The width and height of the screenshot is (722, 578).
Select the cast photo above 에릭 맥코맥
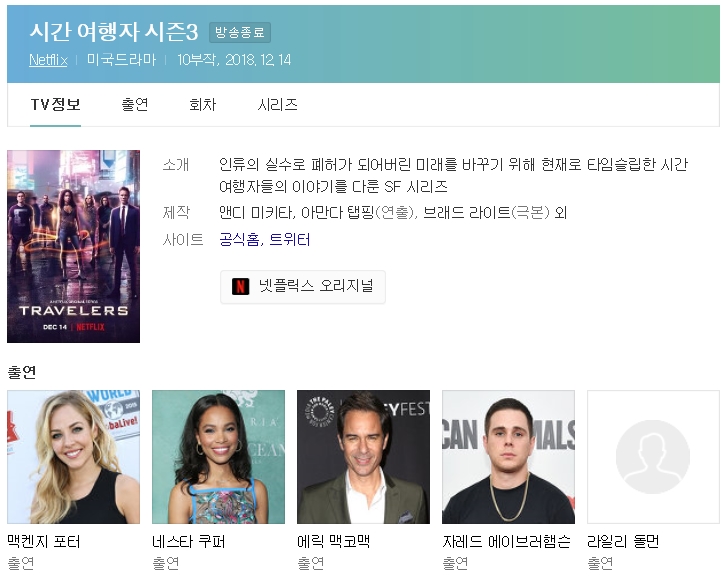[x=363, y=456]
